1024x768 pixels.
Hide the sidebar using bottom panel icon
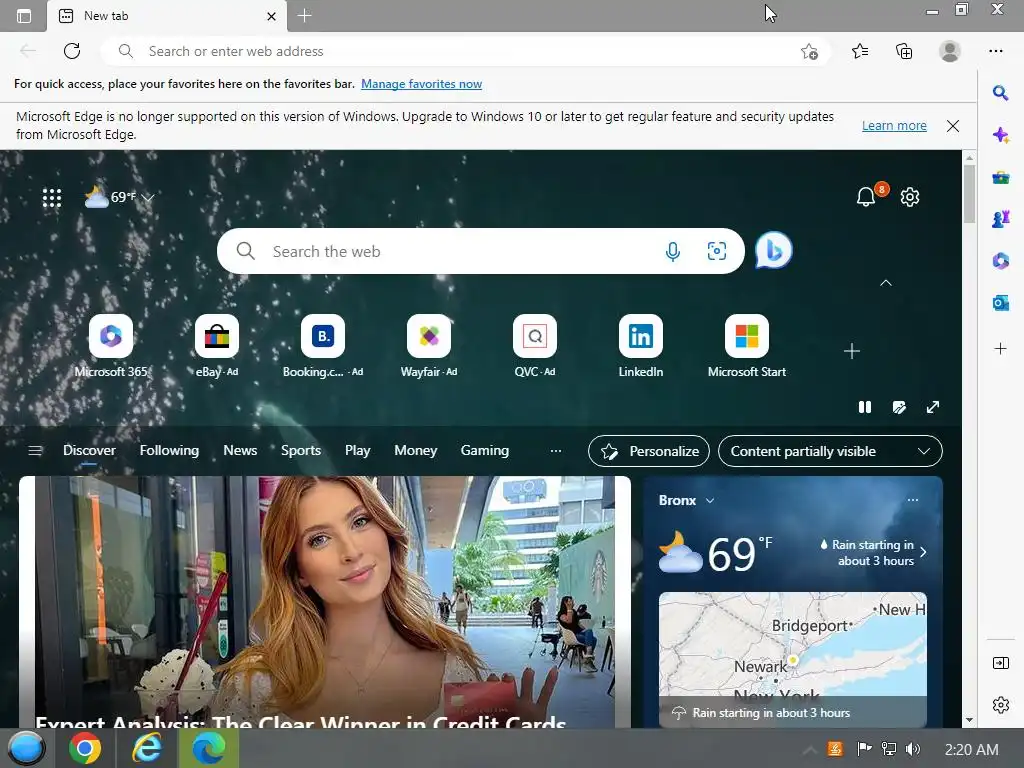coord(1000,664)
